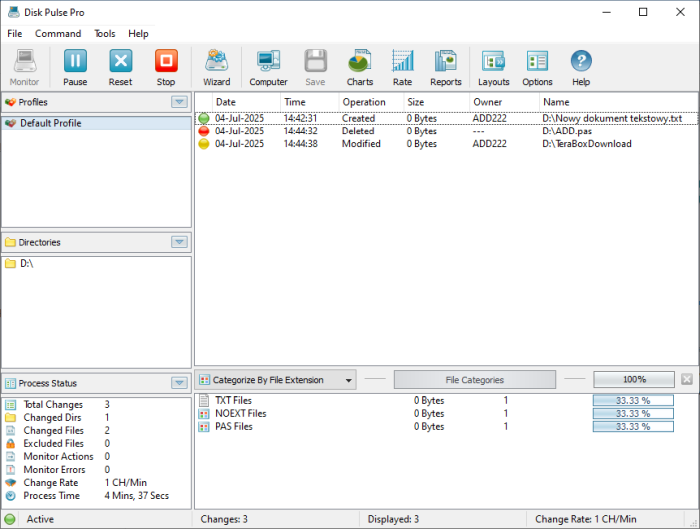Screen dimensions: 700x529
Task: Sort by the Size column header
Action: (x=437, y=102)
